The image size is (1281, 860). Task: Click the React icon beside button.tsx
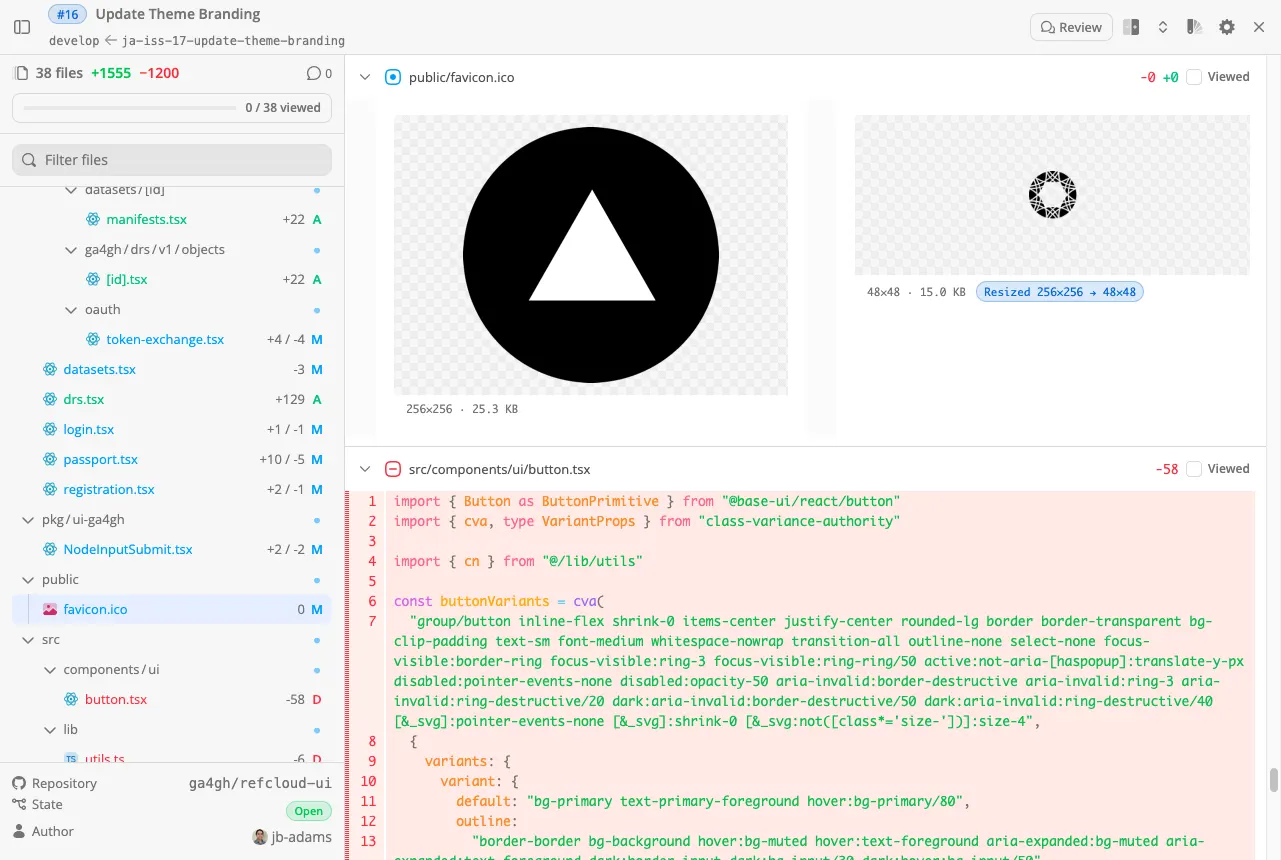pyautogui.click(x=71, y=699)
